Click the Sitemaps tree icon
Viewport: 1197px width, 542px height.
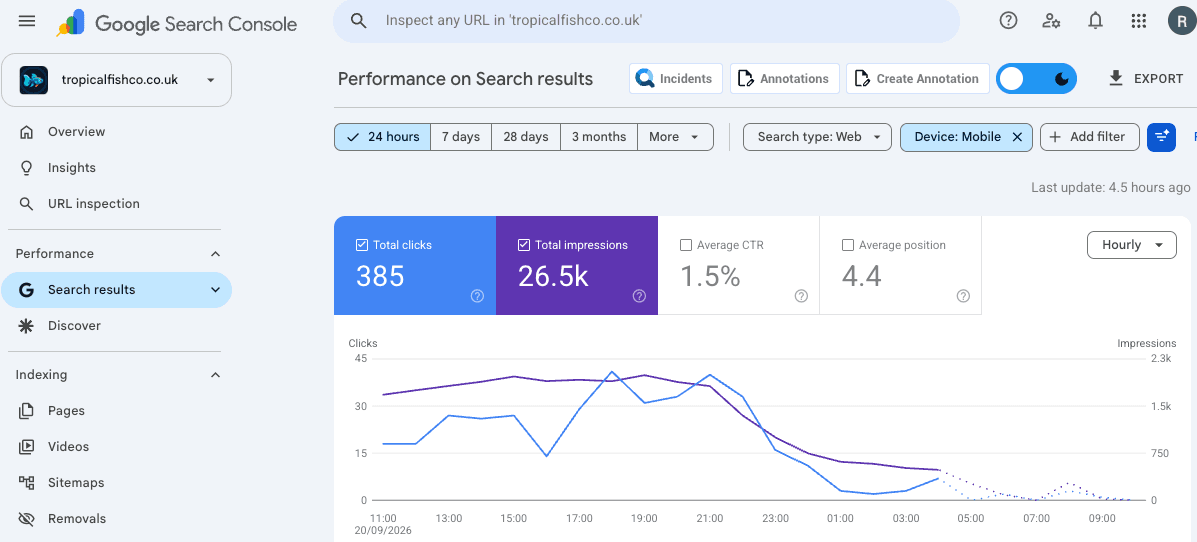(x=27, y=482)
